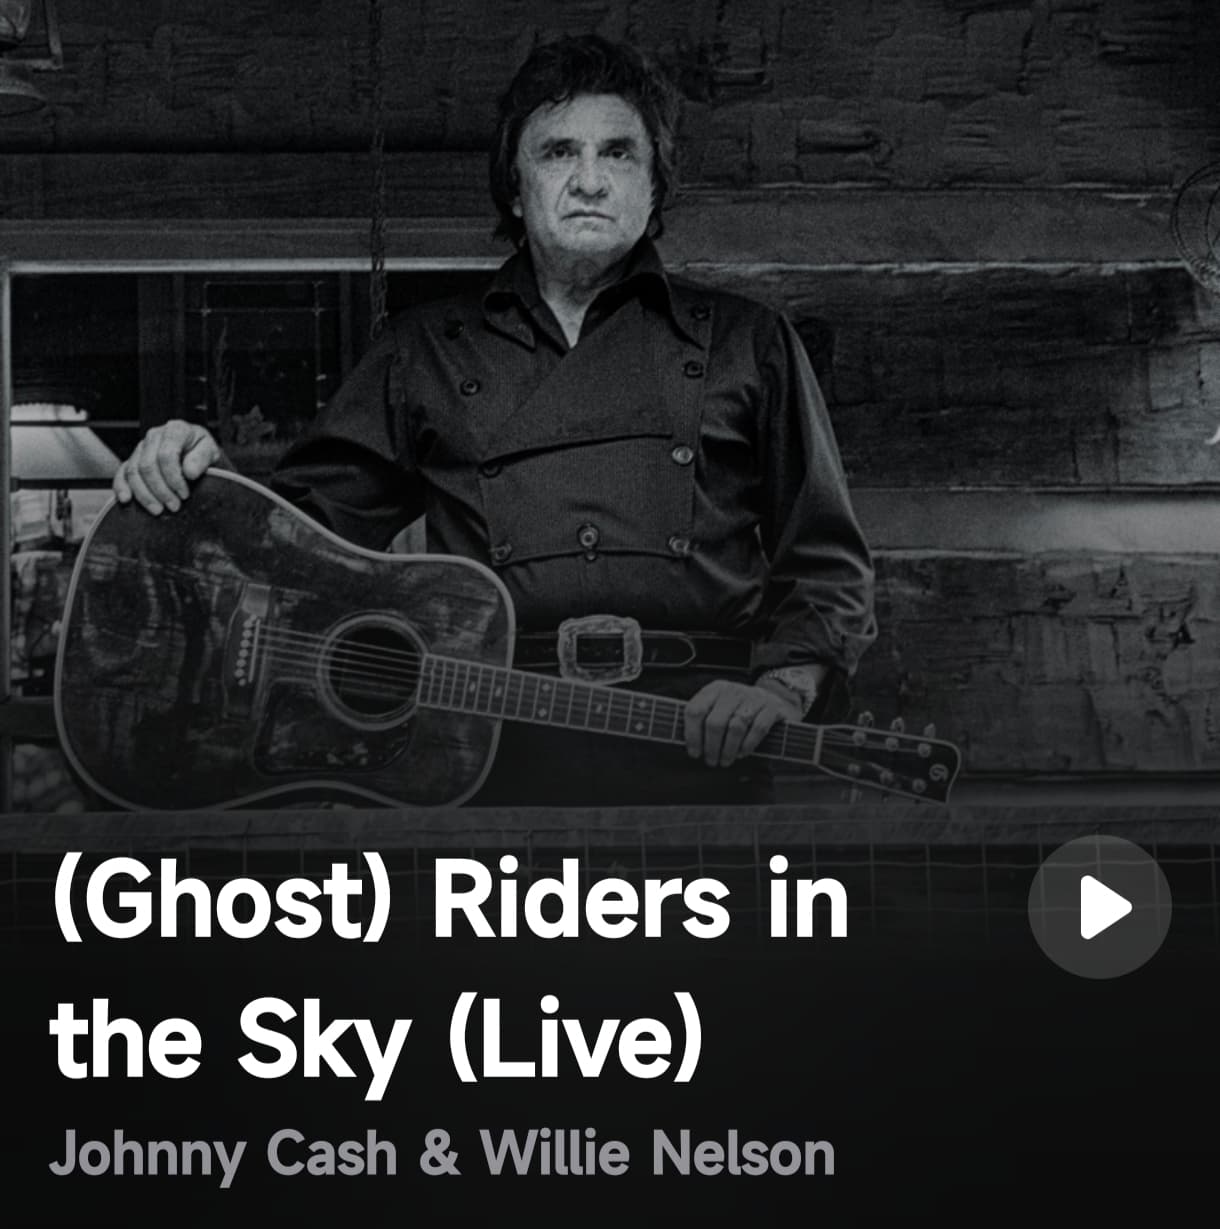Click the circular gray play button background
Image resolution: width=1220 pixels, height=1229 pixels.
tap(1099, 907)
